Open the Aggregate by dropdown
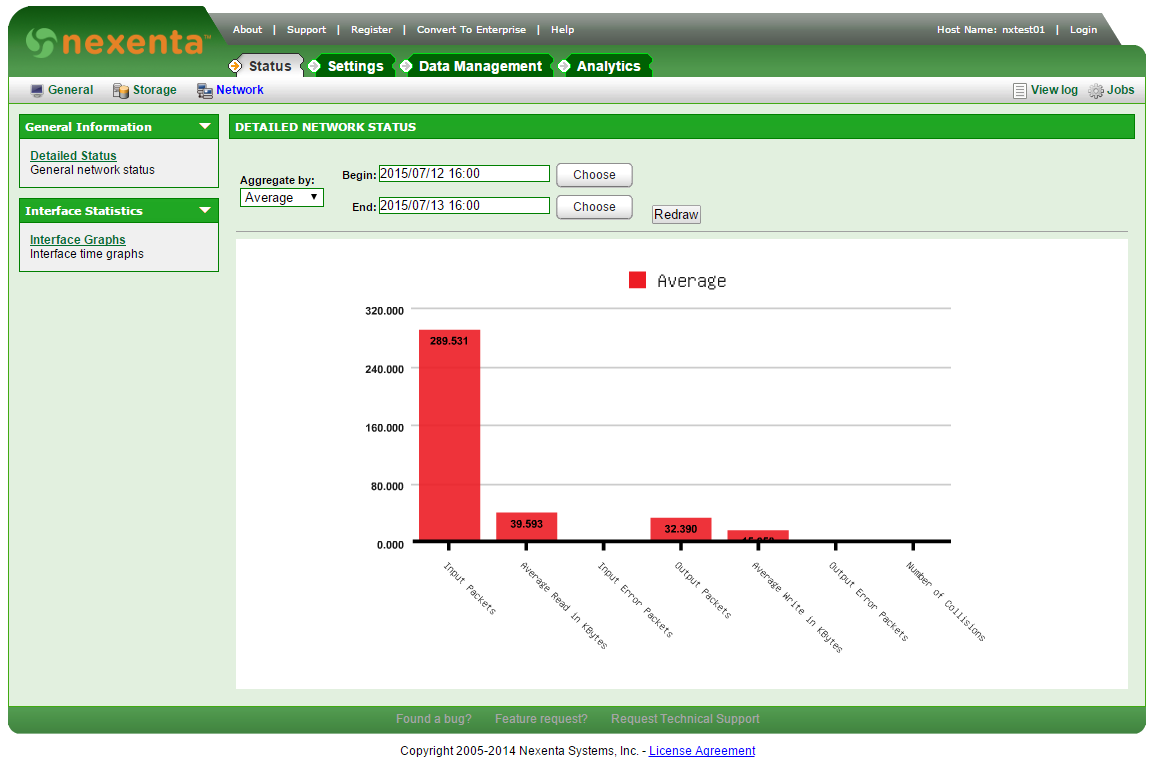 [282, 198]
